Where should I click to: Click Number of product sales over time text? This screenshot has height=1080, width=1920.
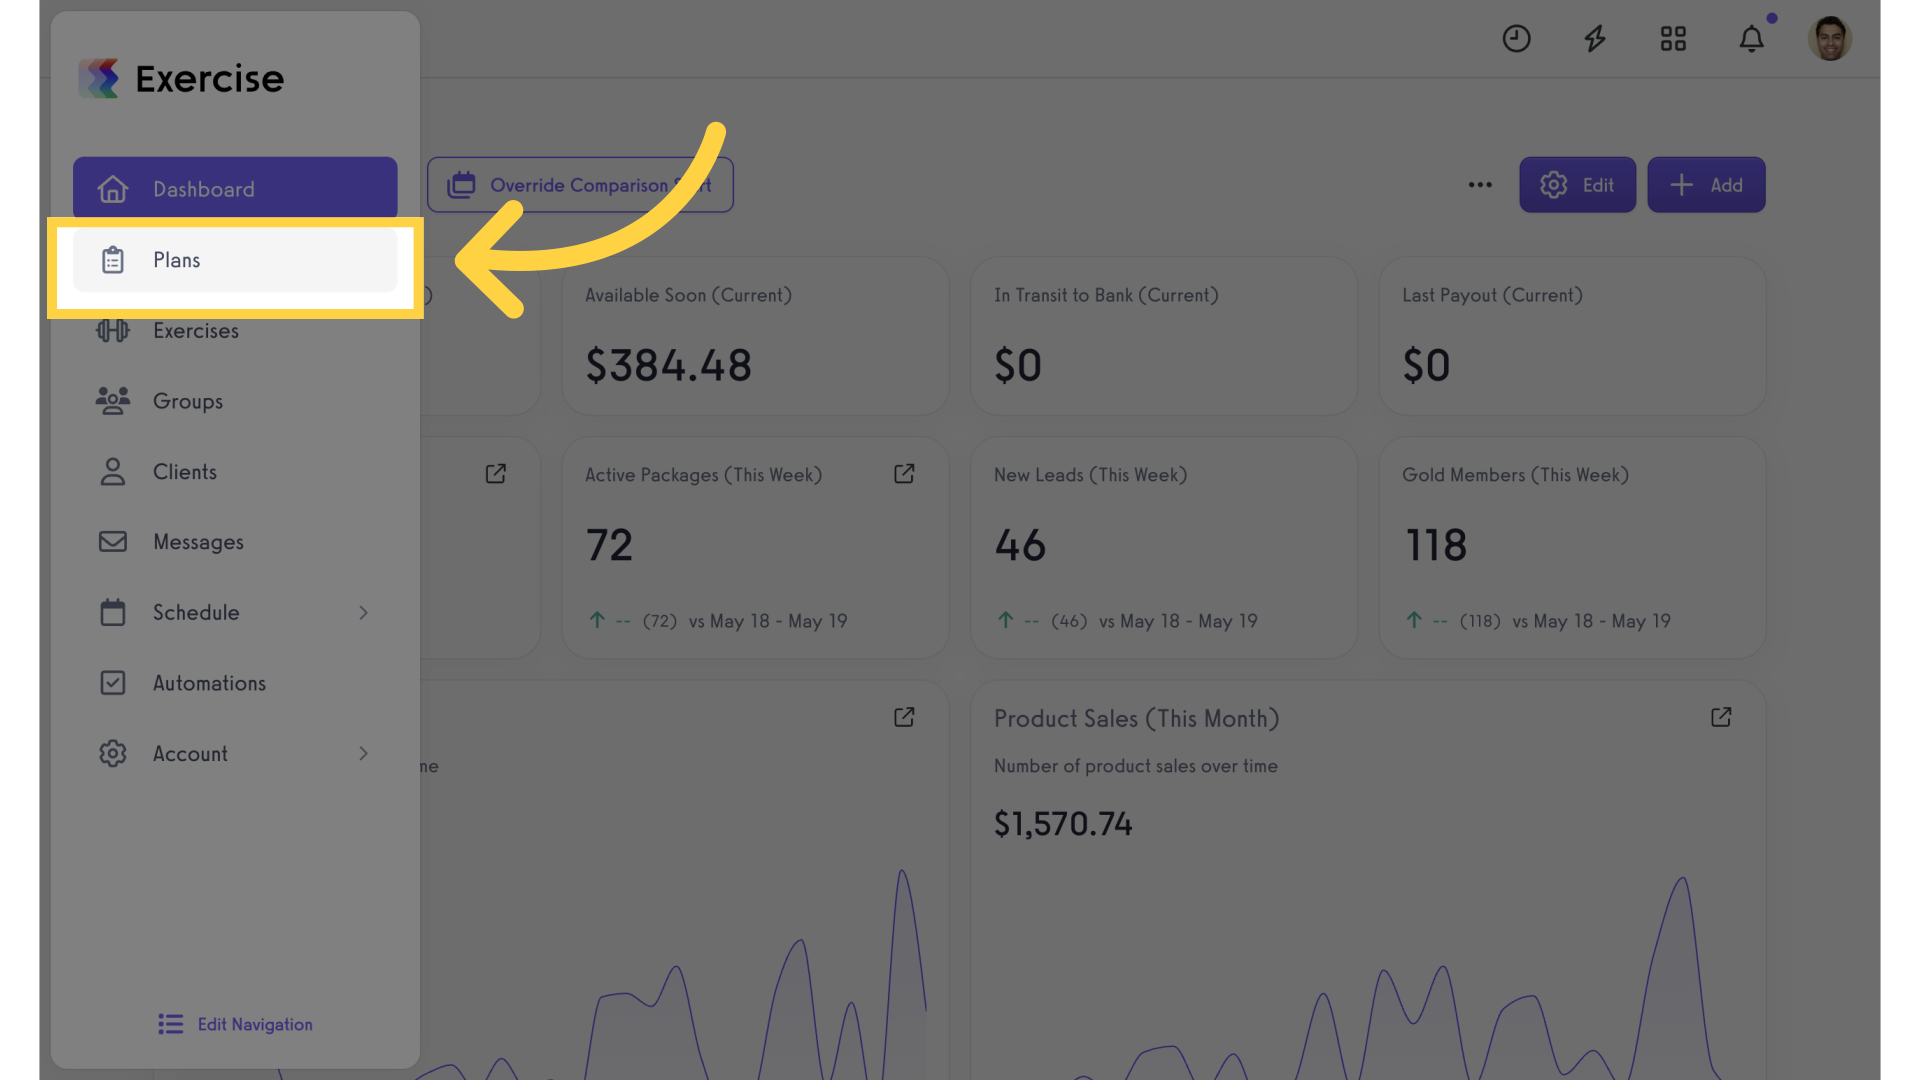(1136, 766)
